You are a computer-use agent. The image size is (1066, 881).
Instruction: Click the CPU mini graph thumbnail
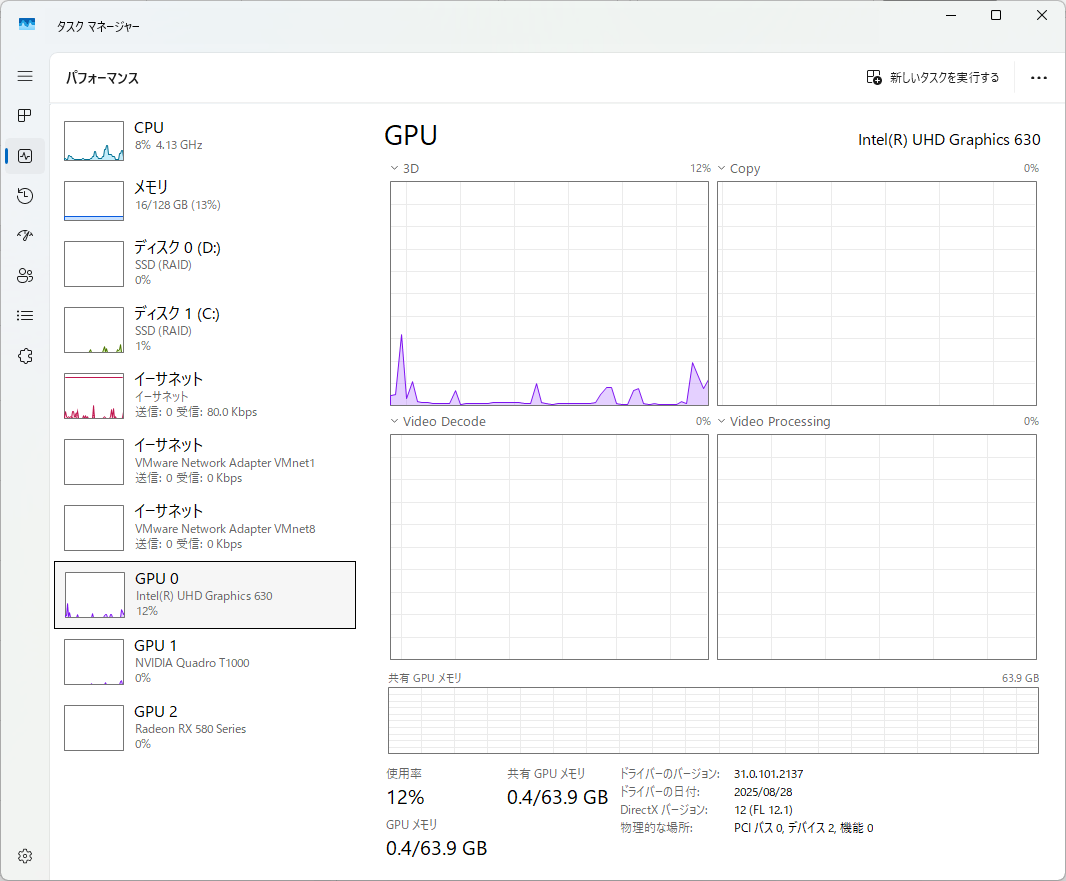pos(94,141)
